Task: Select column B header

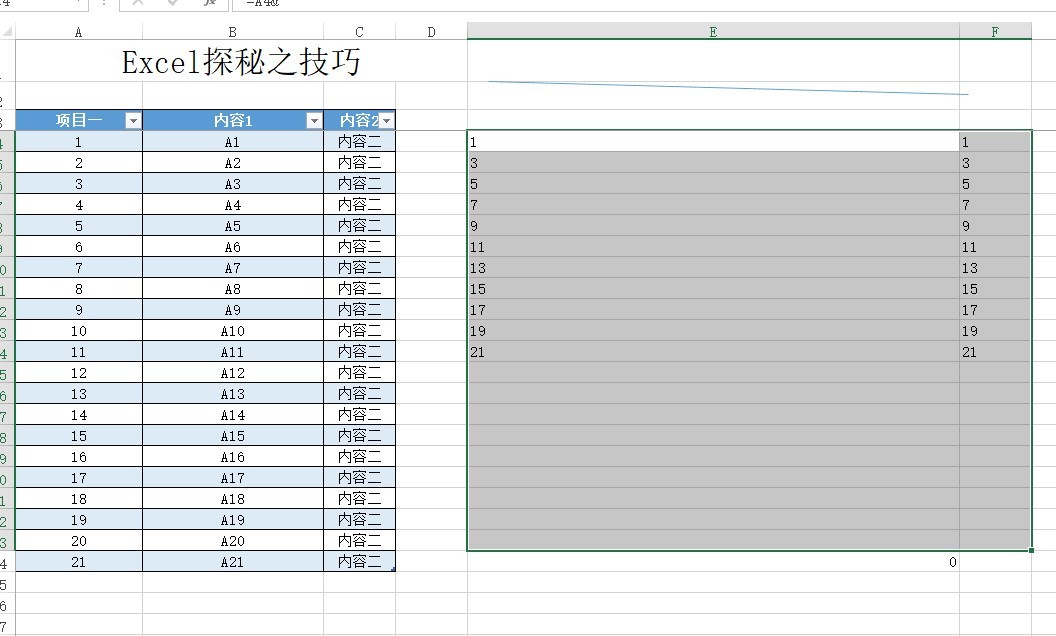Action: tap(231, 31)
